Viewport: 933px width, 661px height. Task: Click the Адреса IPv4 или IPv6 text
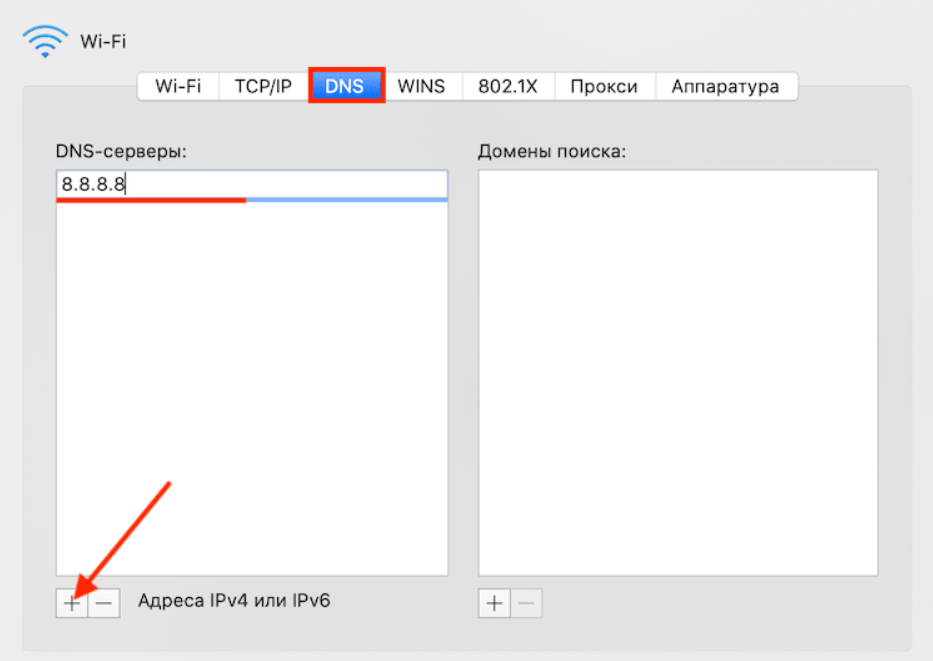tap(234, 601)
